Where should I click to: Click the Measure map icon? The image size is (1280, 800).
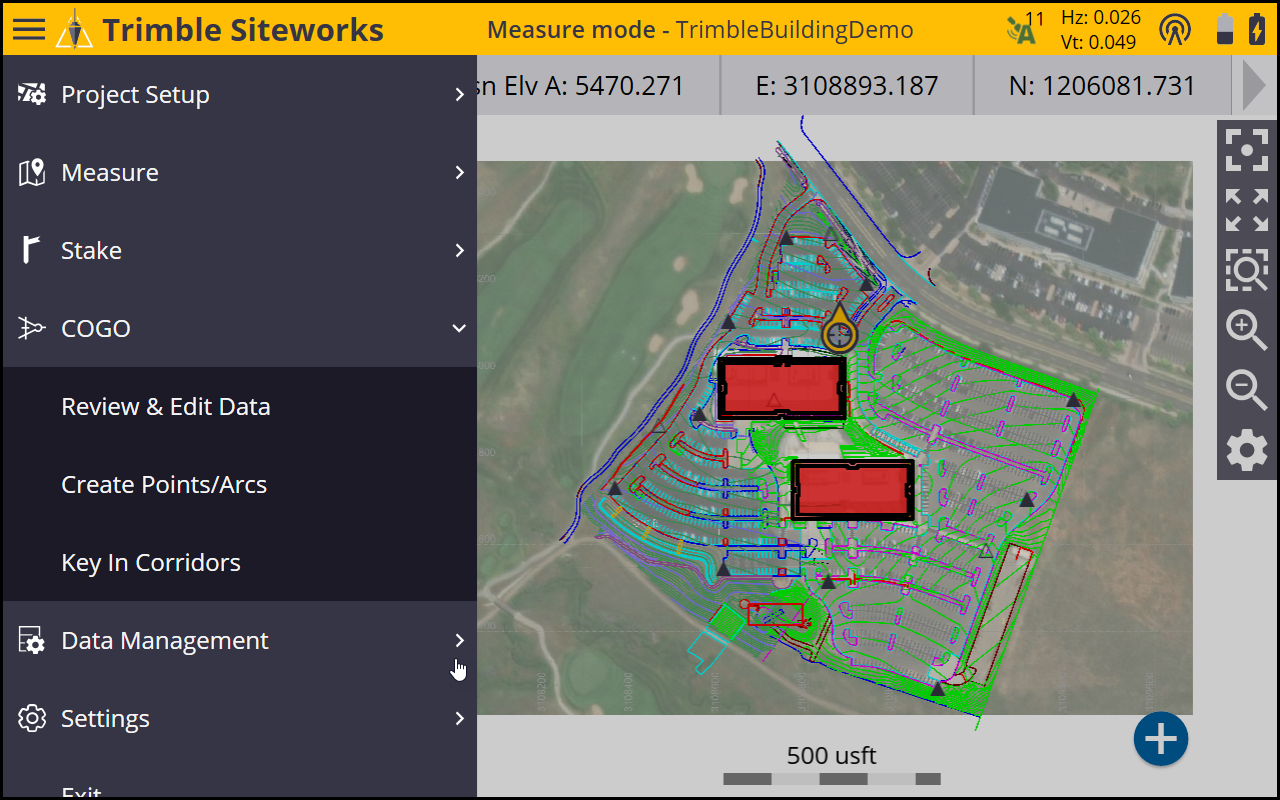click(x=32, y=172)
